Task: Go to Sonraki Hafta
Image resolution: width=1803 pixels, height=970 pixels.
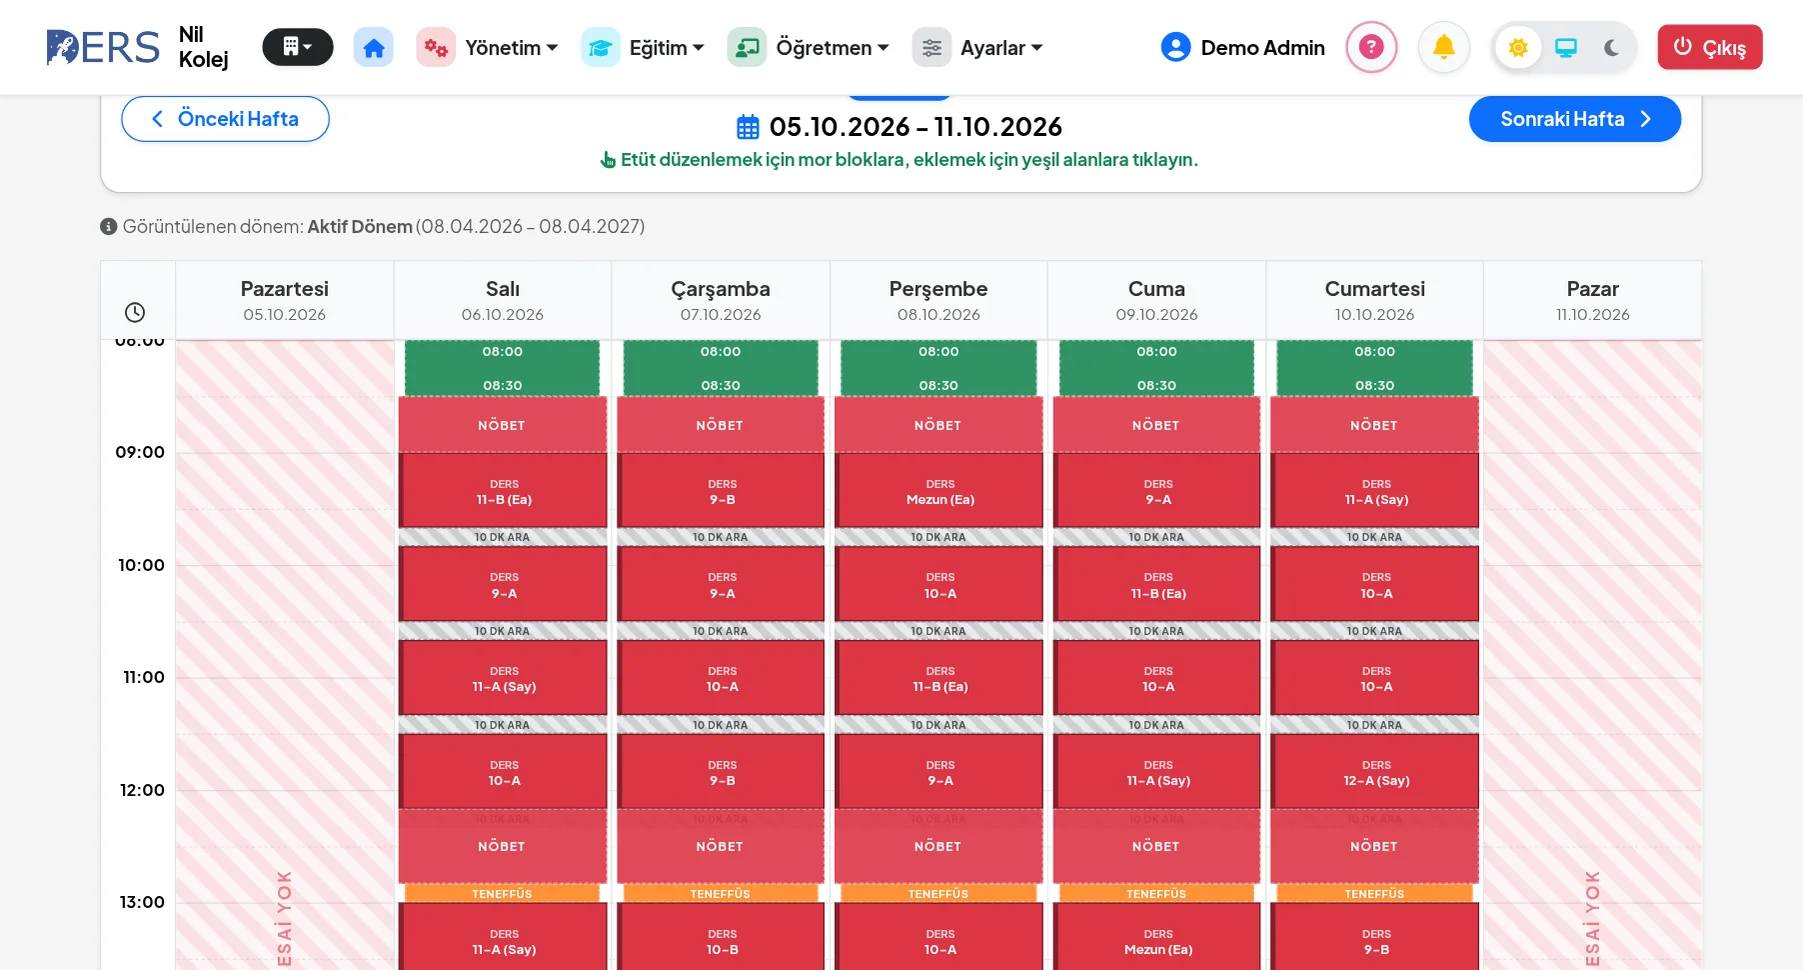Action: click(x=1574, y=119)
